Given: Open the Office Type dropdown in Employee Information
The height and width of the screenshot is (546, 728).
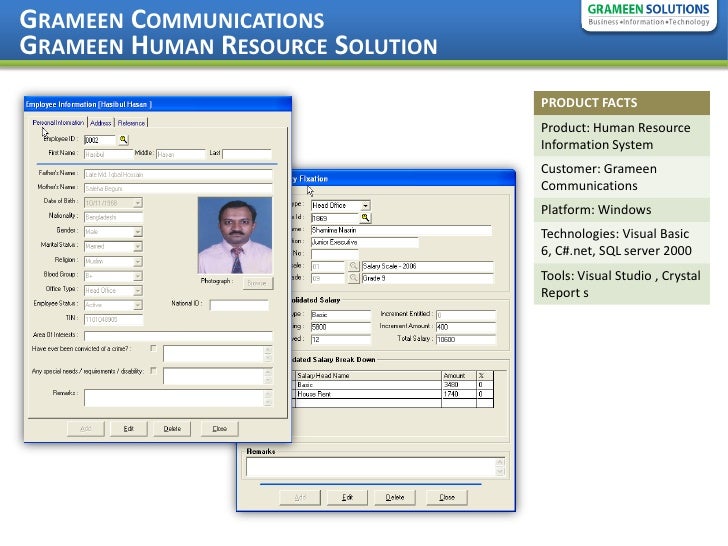Looking at the screenshot, I should click(x=137, y=291).
